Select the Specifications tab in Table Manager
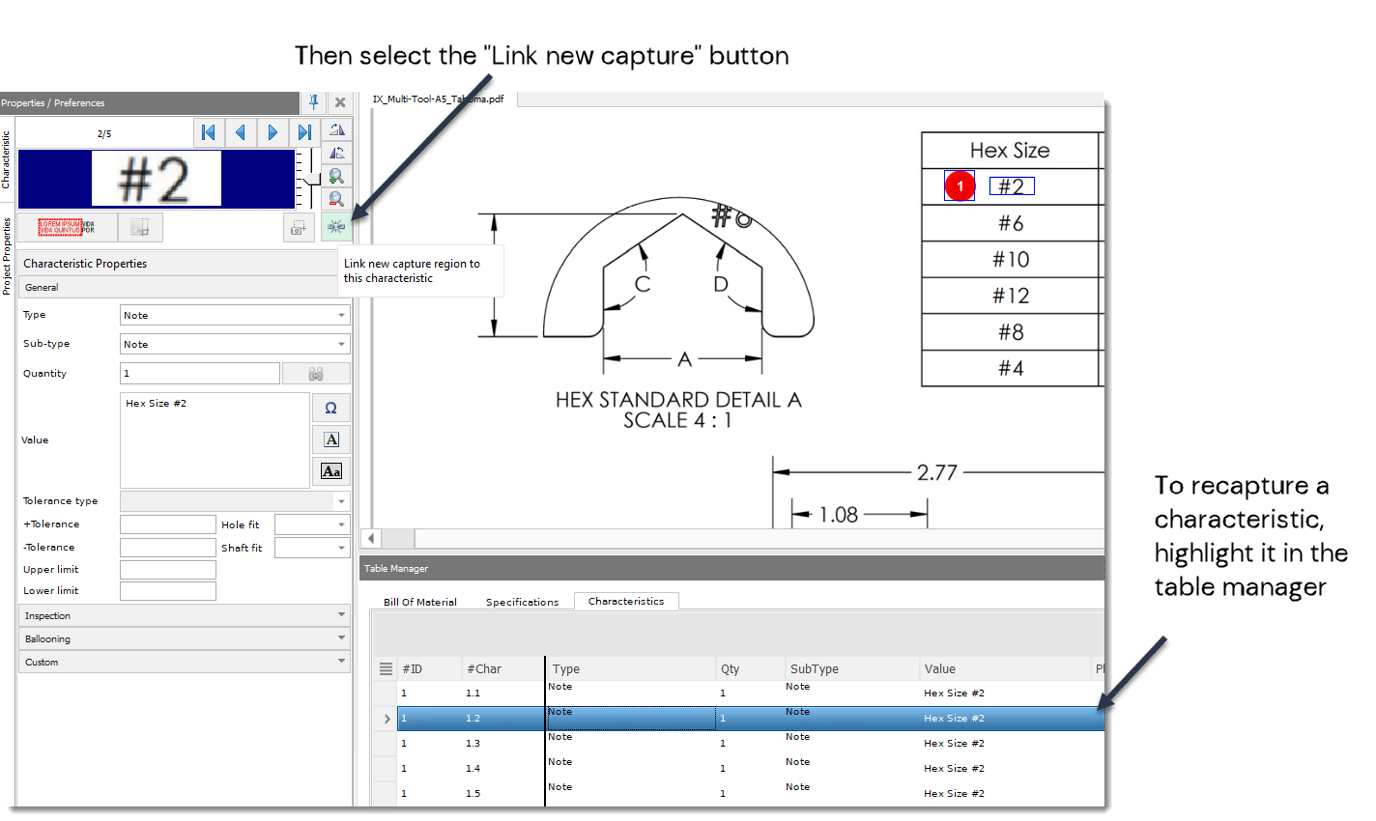 tap(522, 601)
